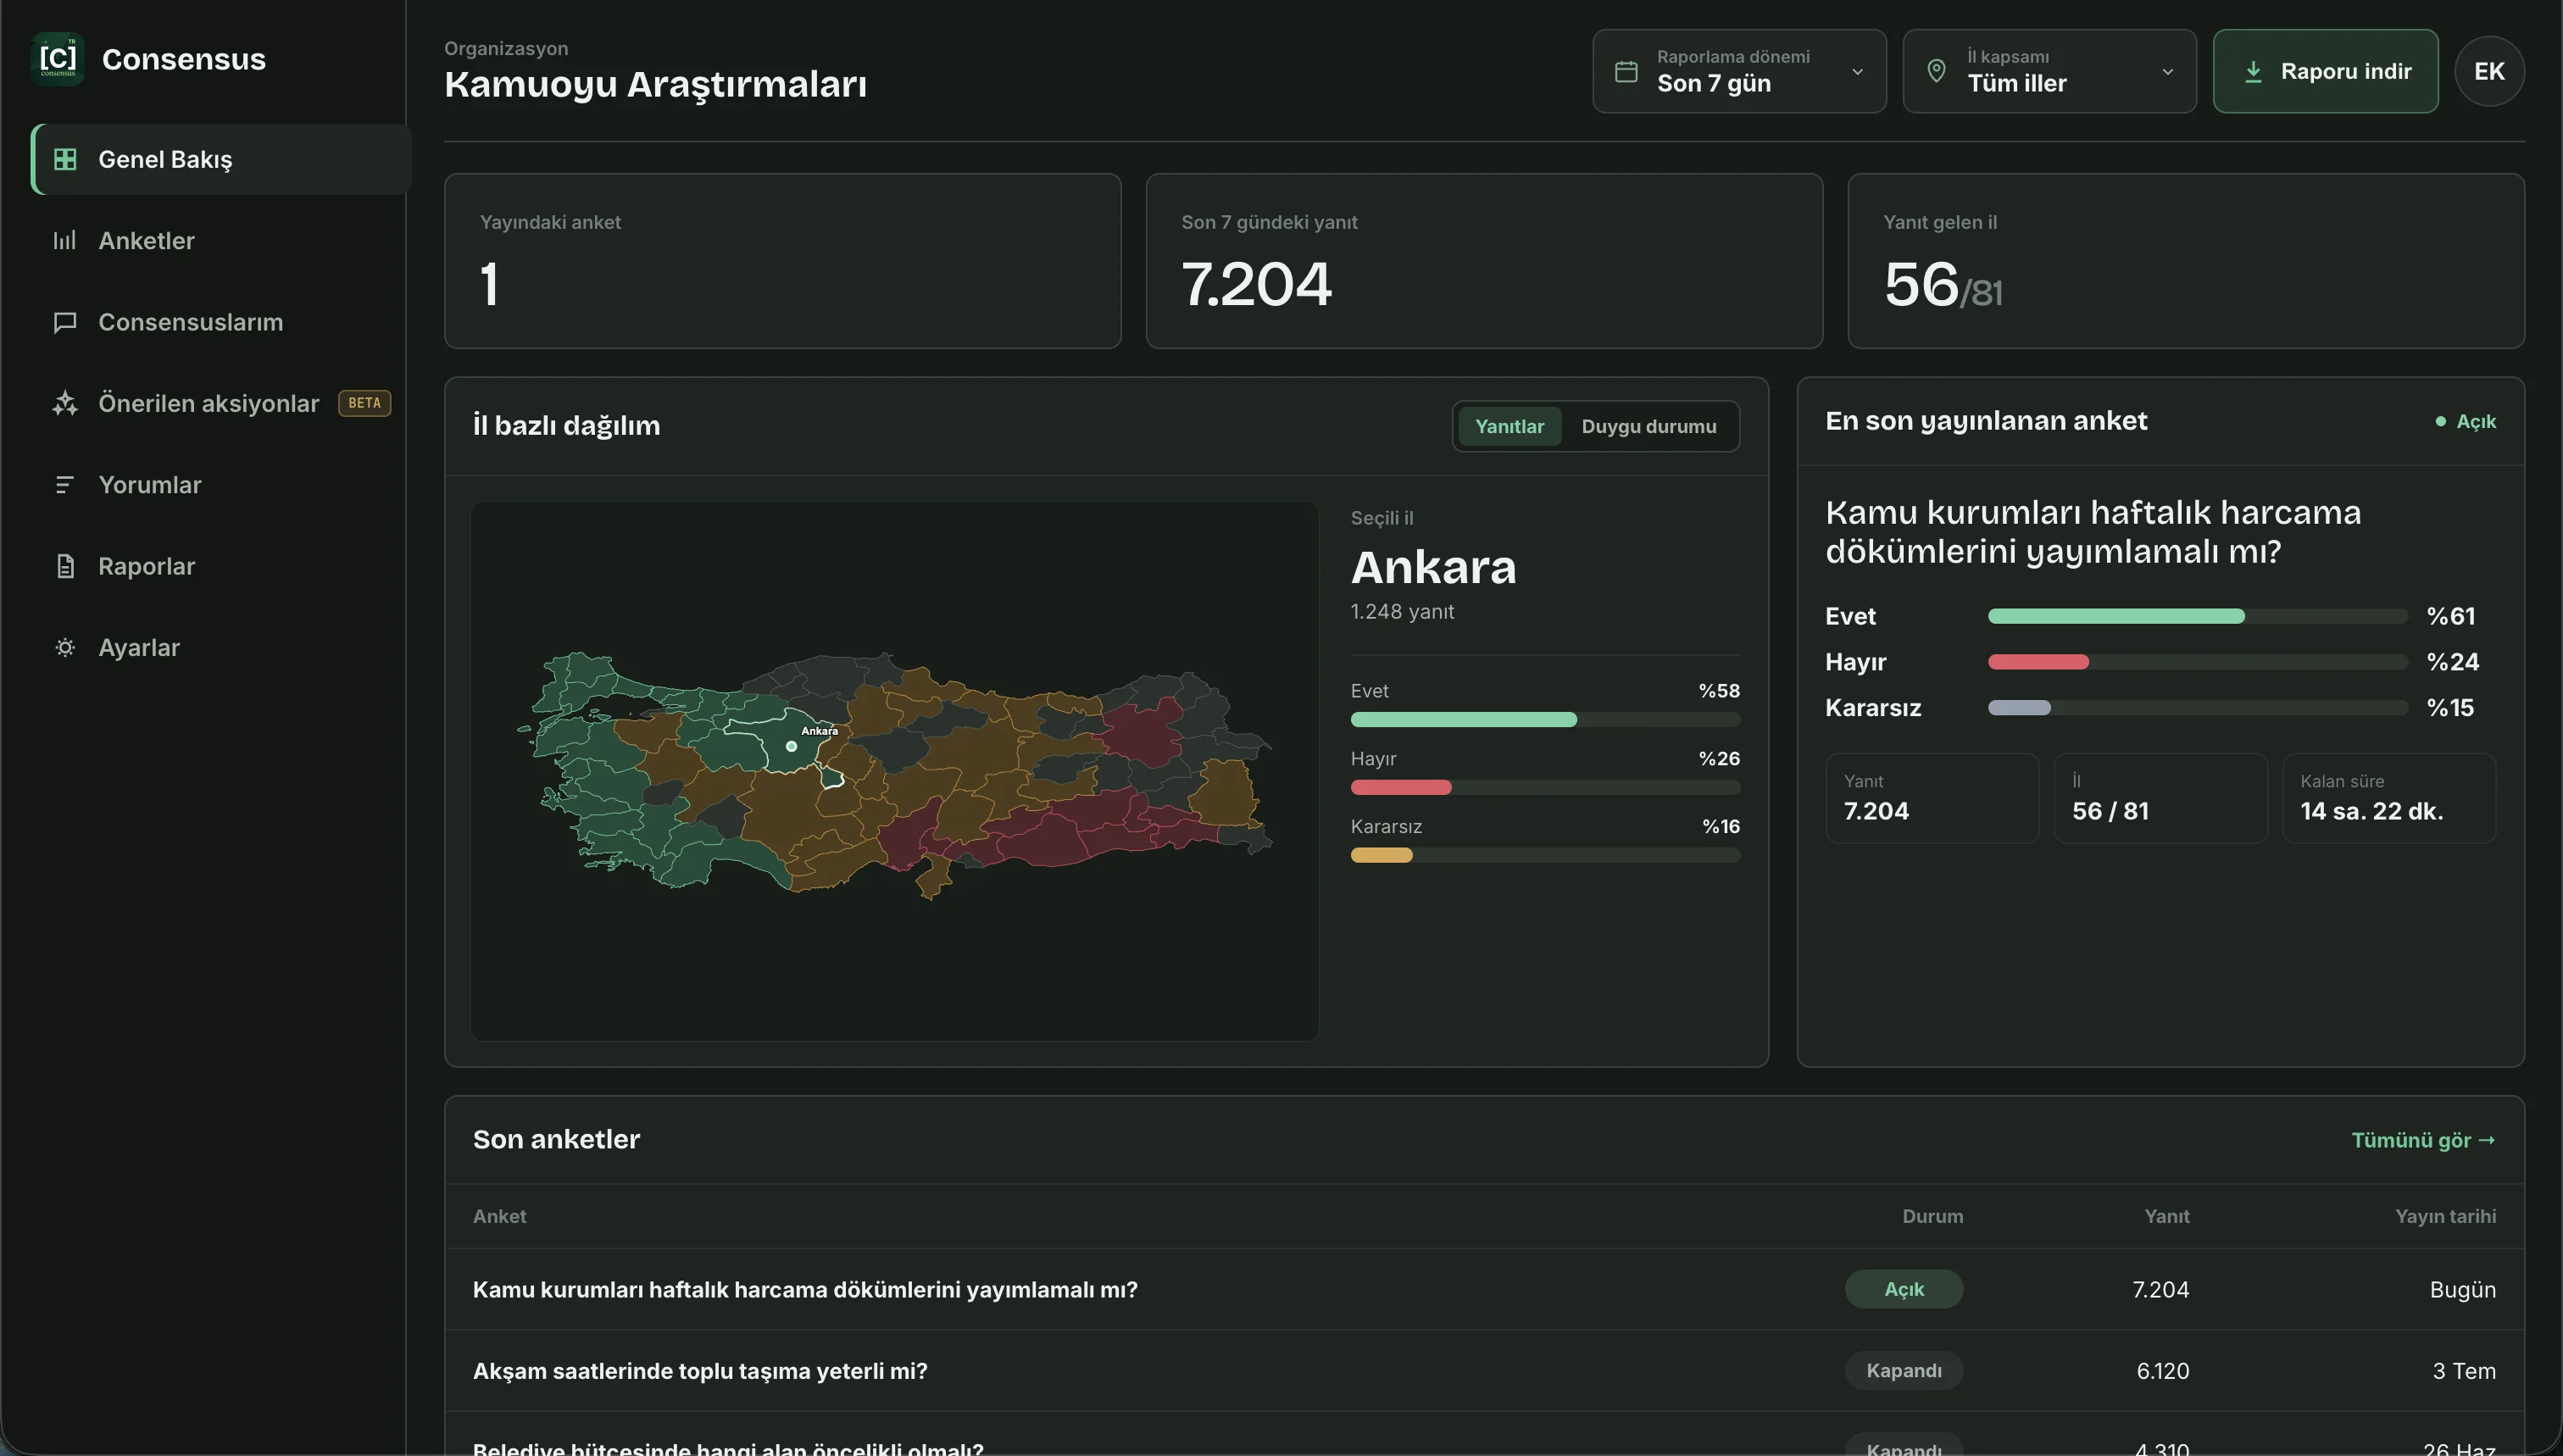Click the Yorumlar lines icon

(x=65, y=485)
